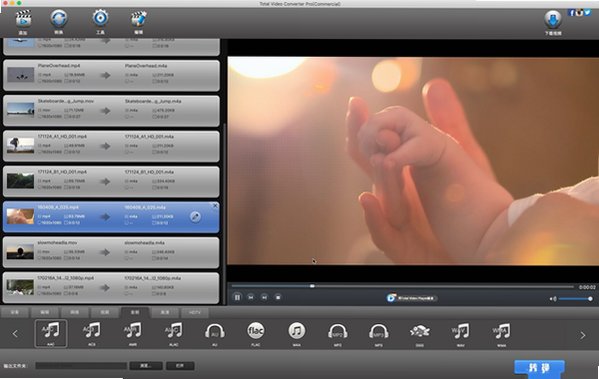
Task: Click the output folder path field
Action: coord(81,366)
